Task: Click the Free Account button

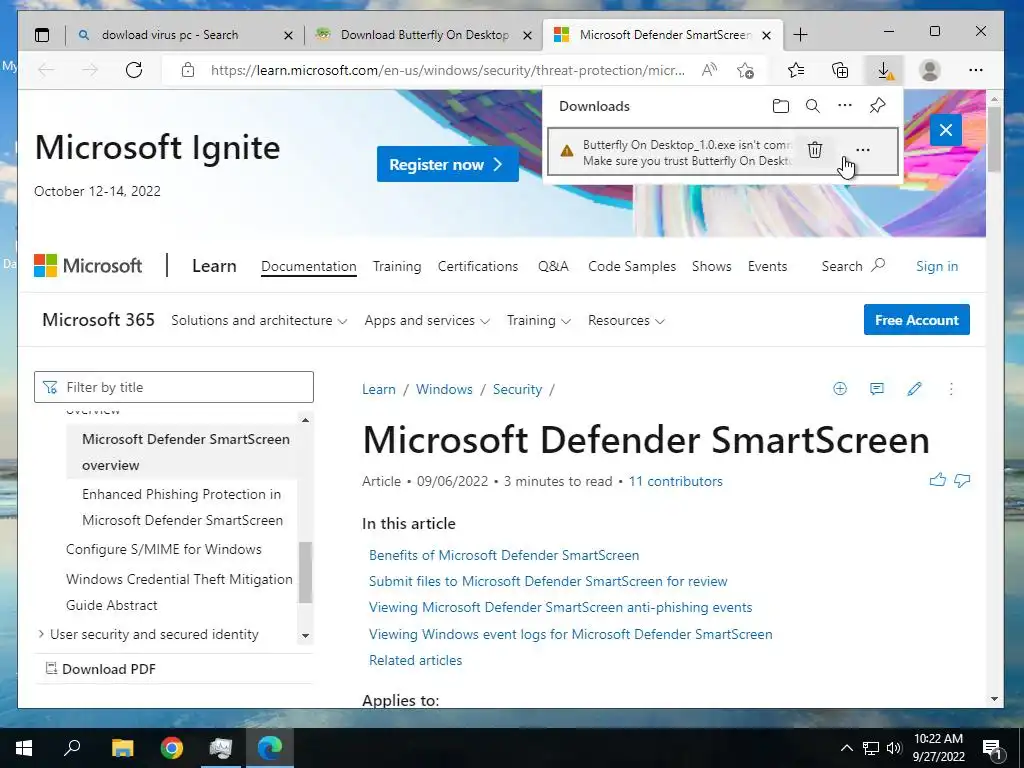Action: [916, 320]
